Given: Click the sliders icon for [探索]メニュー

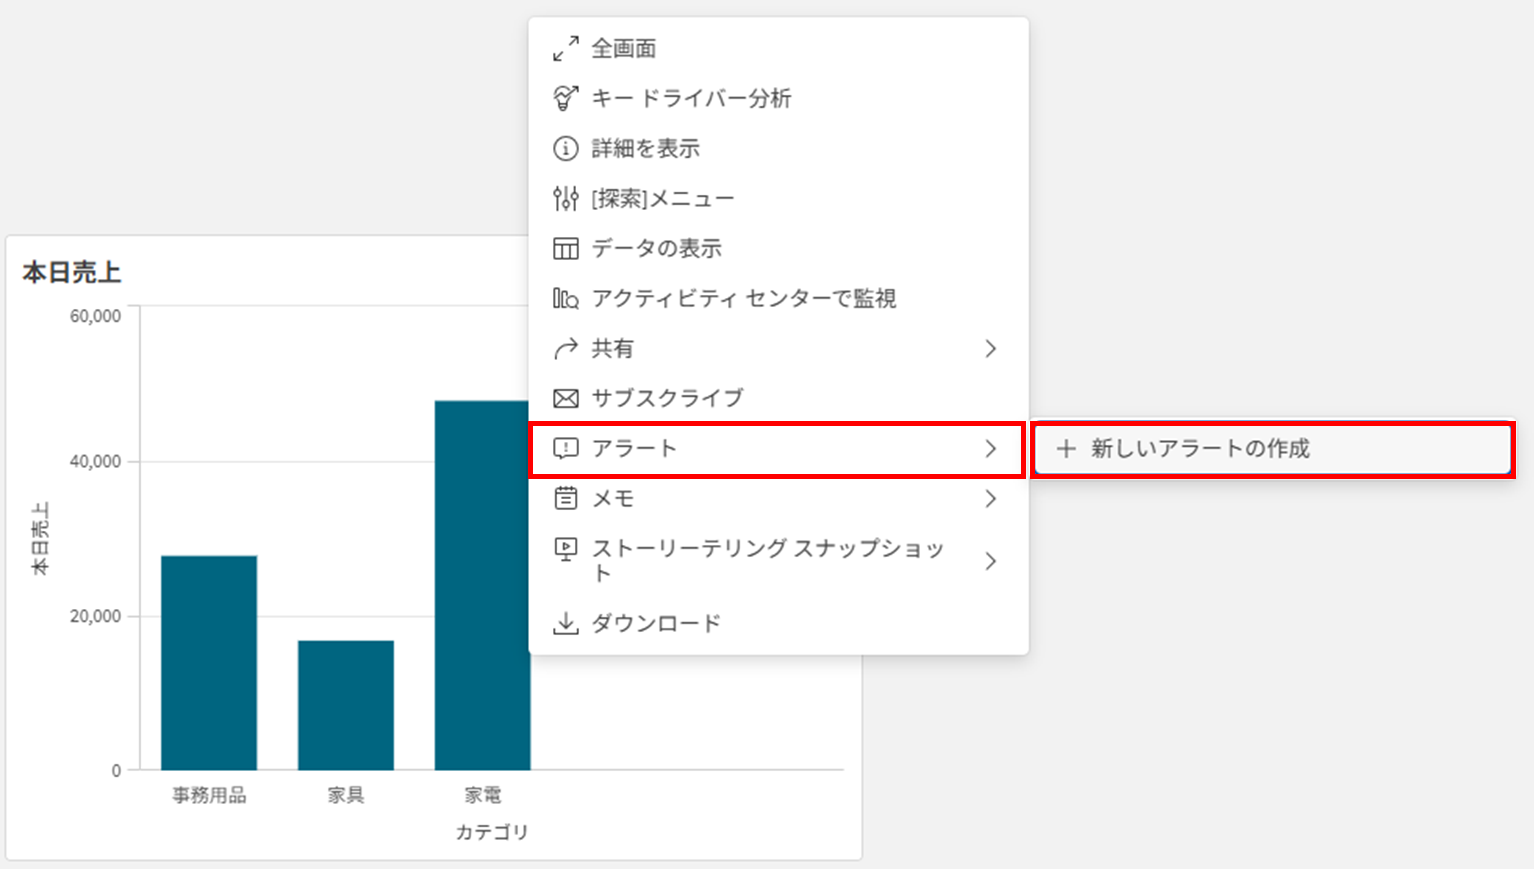Looking at the screenshot, I should (x=566, y=199).
